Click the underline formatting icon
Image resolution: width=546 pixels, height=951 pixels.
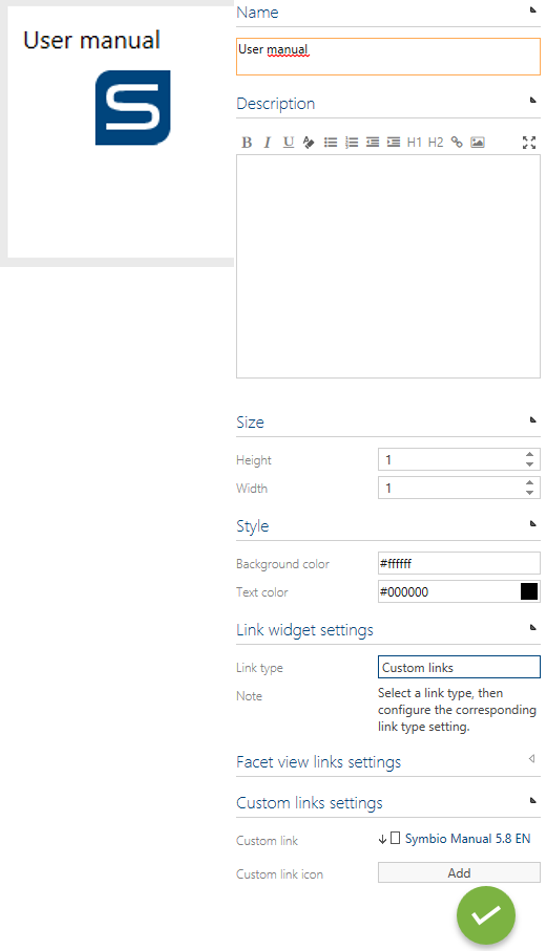(x=288, y=143)
